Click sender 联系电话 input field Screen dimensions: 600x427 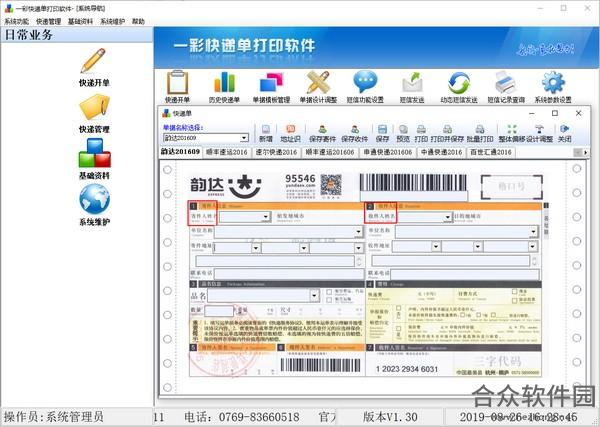coord(289,274)
